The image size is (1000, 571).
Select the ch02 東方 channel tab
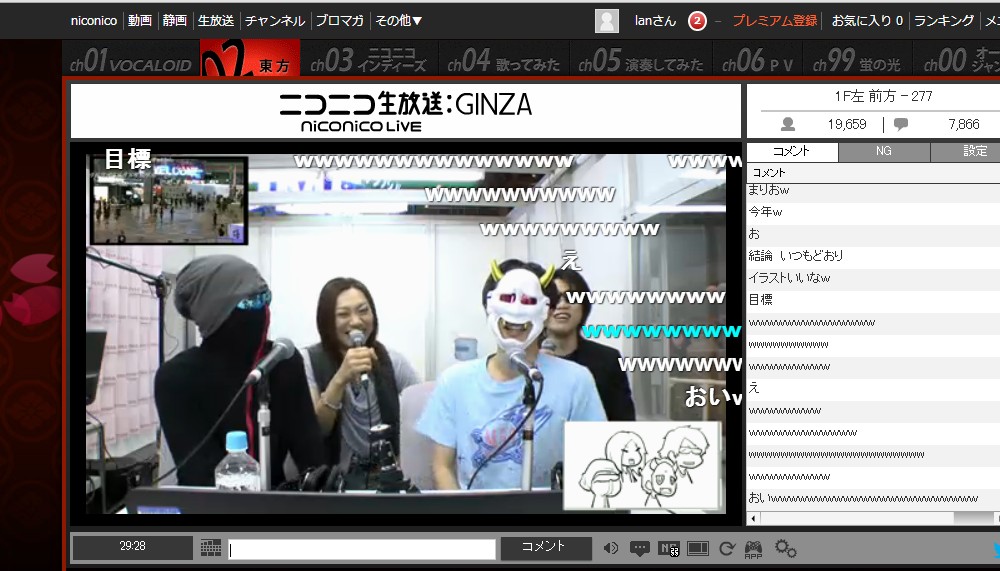(x=250, y=58)
